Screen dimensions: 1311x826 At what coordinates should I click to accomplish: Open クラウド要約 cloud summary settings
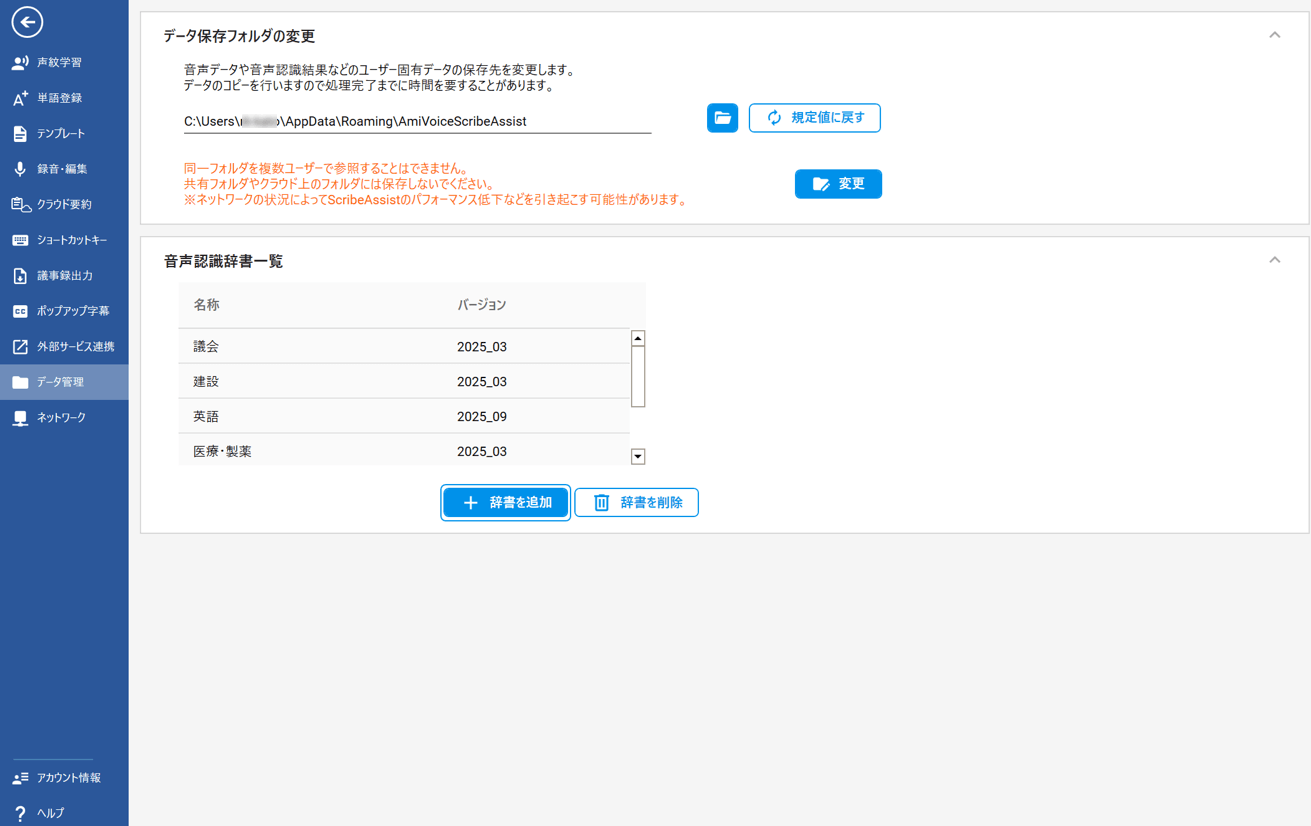pyautogui.click(x=64, y=205)
